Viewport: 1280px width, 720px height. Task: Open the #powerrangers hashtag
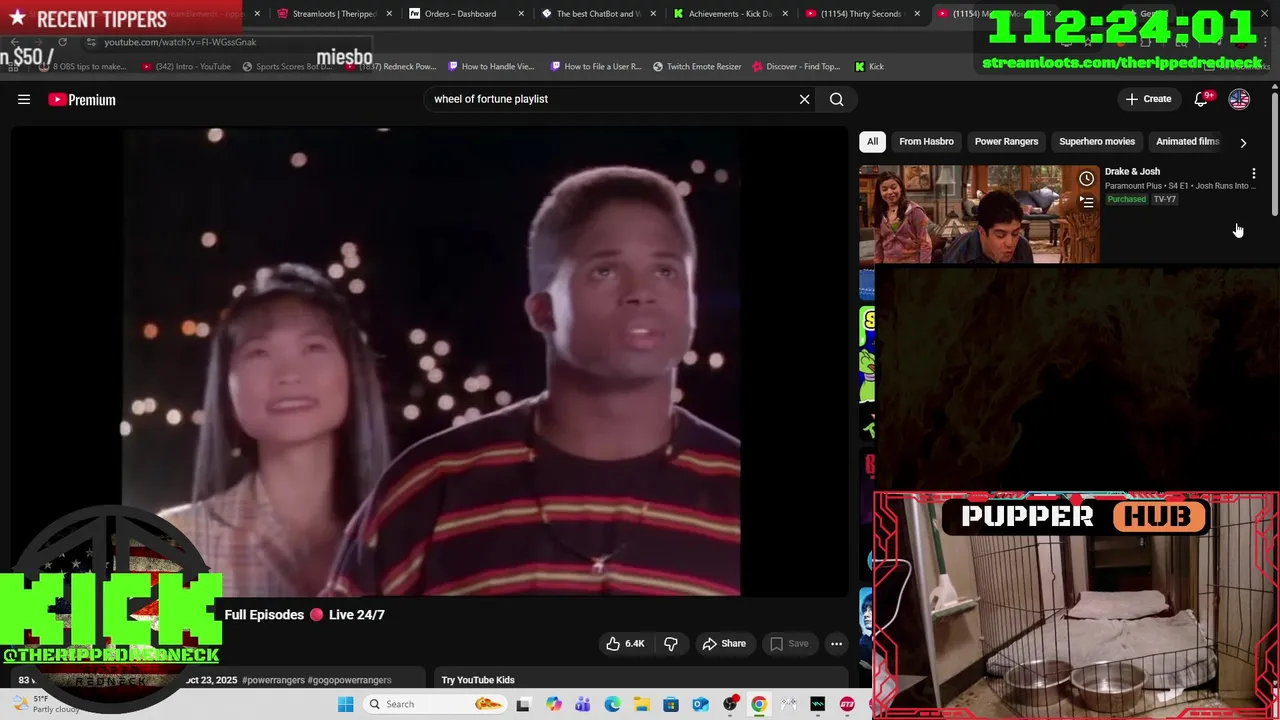(x=273, y=680)
